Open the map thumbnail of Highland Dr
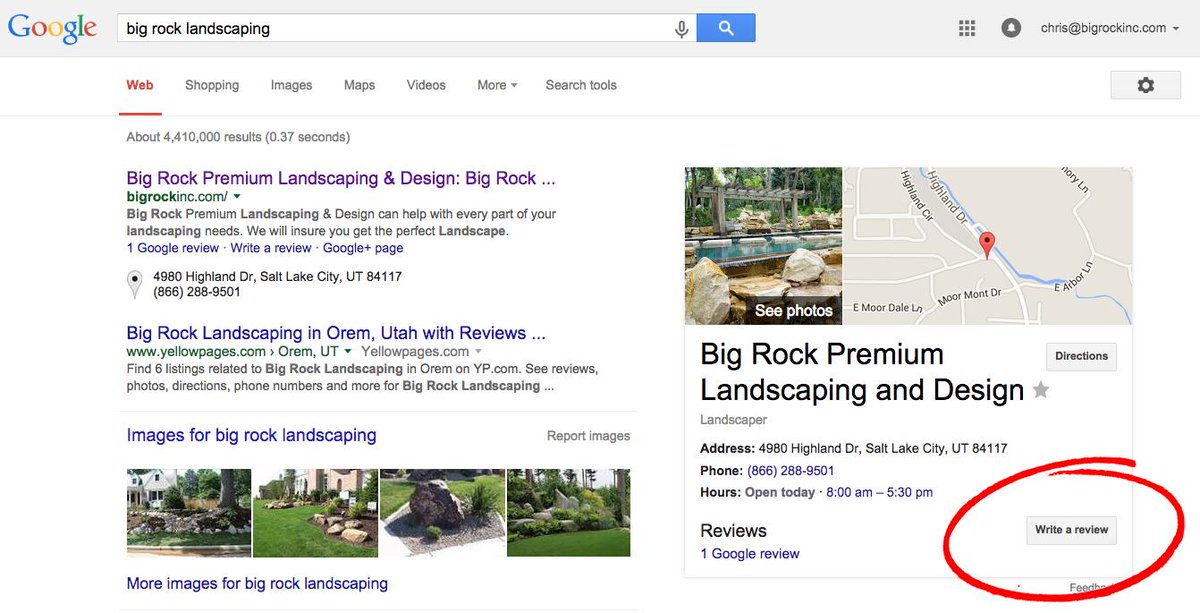1200x613 pixels. coord(988,246)
